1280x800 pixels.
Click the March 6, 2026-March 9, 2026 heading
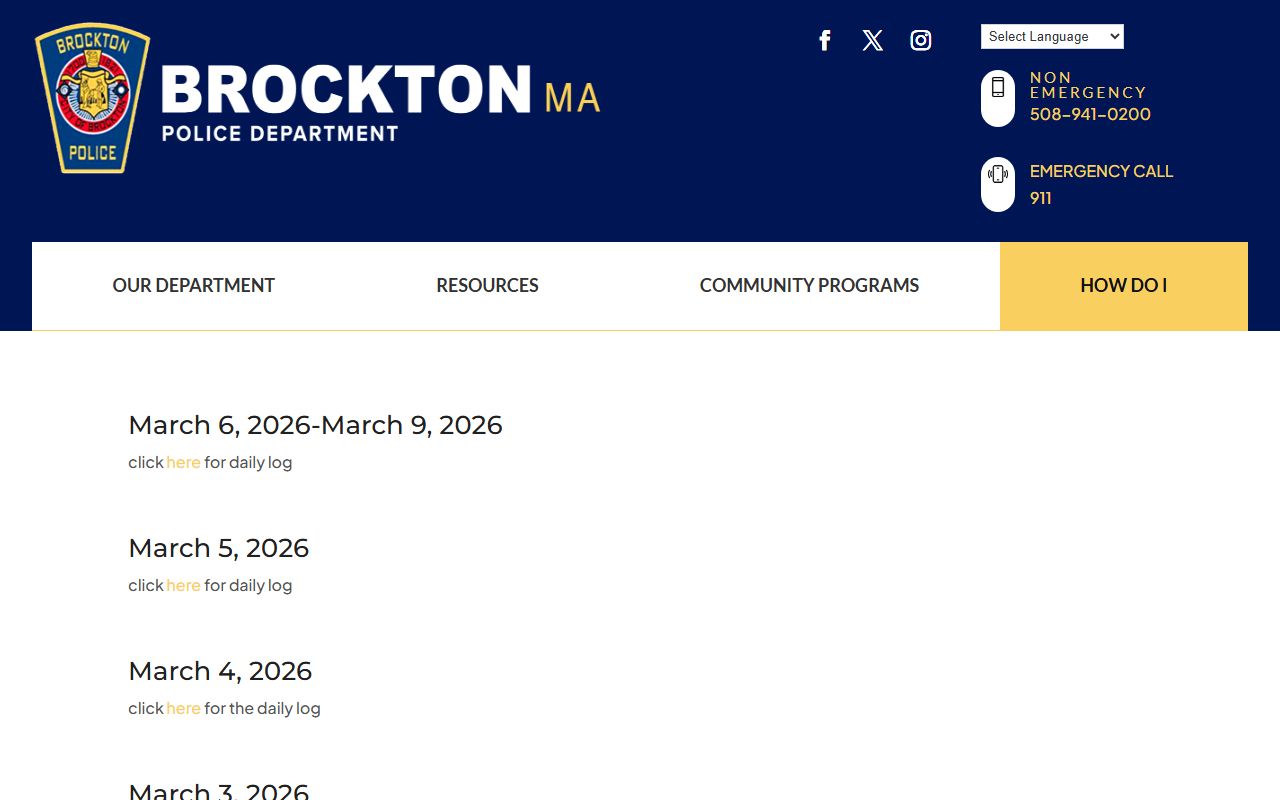pos(315,425)
